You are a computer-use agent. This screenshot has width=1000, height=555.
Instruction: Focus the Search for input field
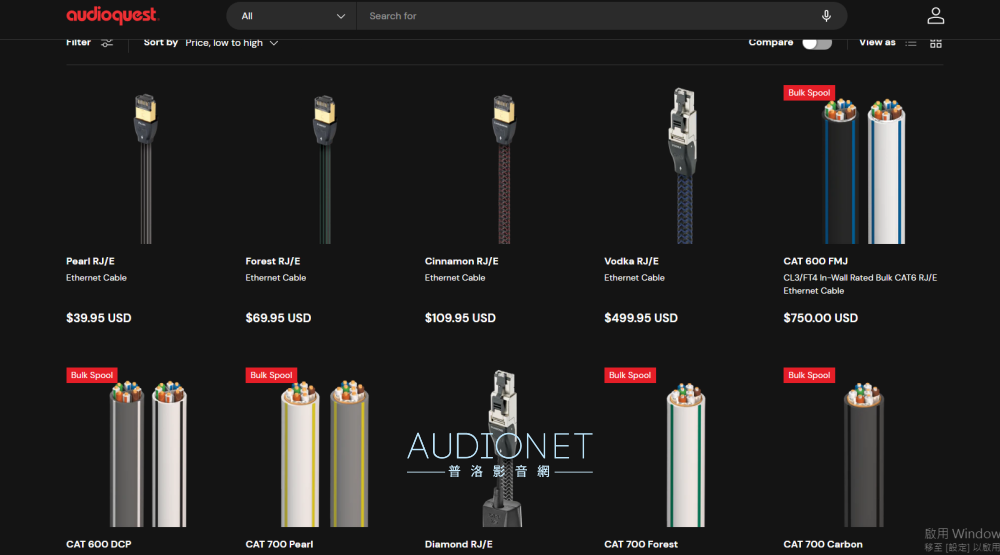coord(587,16)
